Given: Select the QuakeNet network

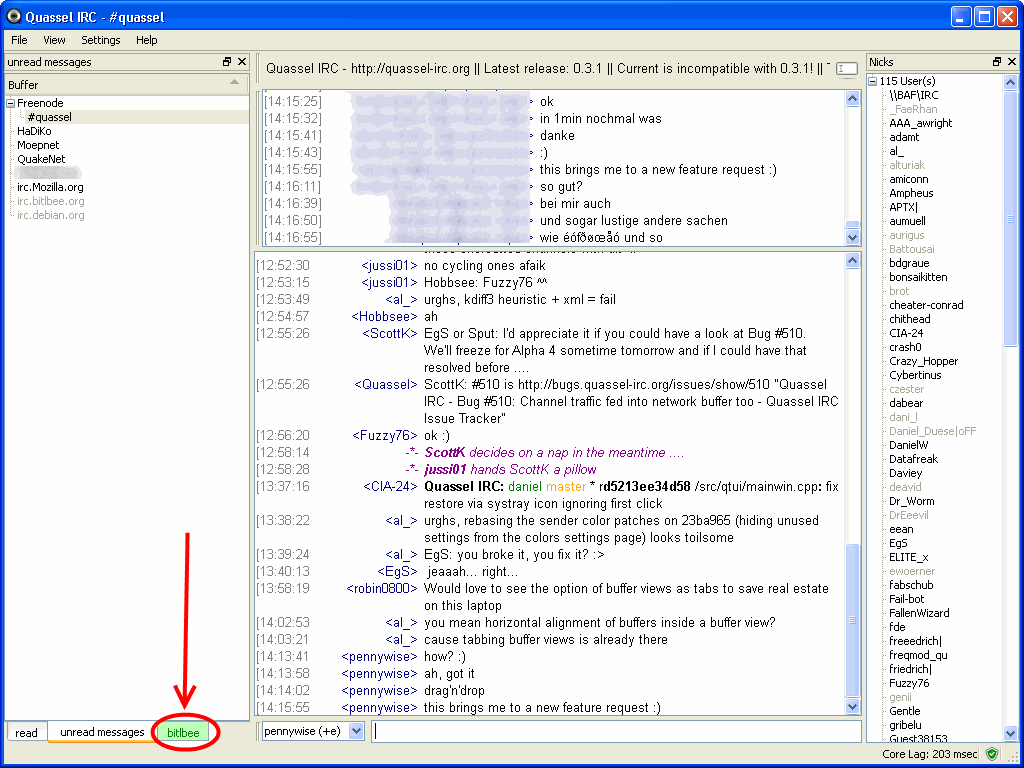Looking at the screenshot, I should point(41,159).
